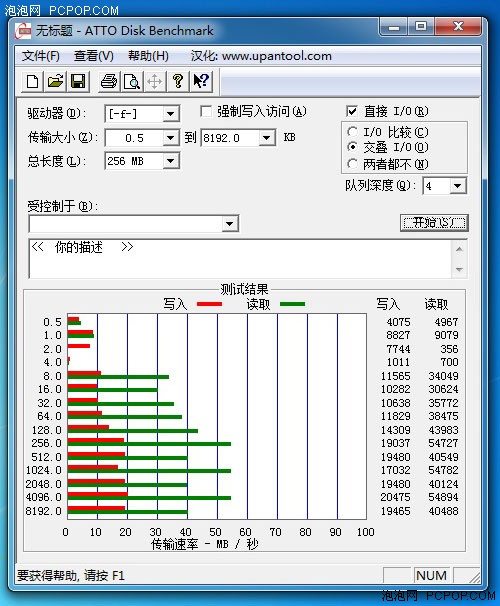Open the 总长度 256 MB dropdown
Image resolution: width=500 pixels, height=606 pixels.
pyautogui.click(x=170, y=161)
